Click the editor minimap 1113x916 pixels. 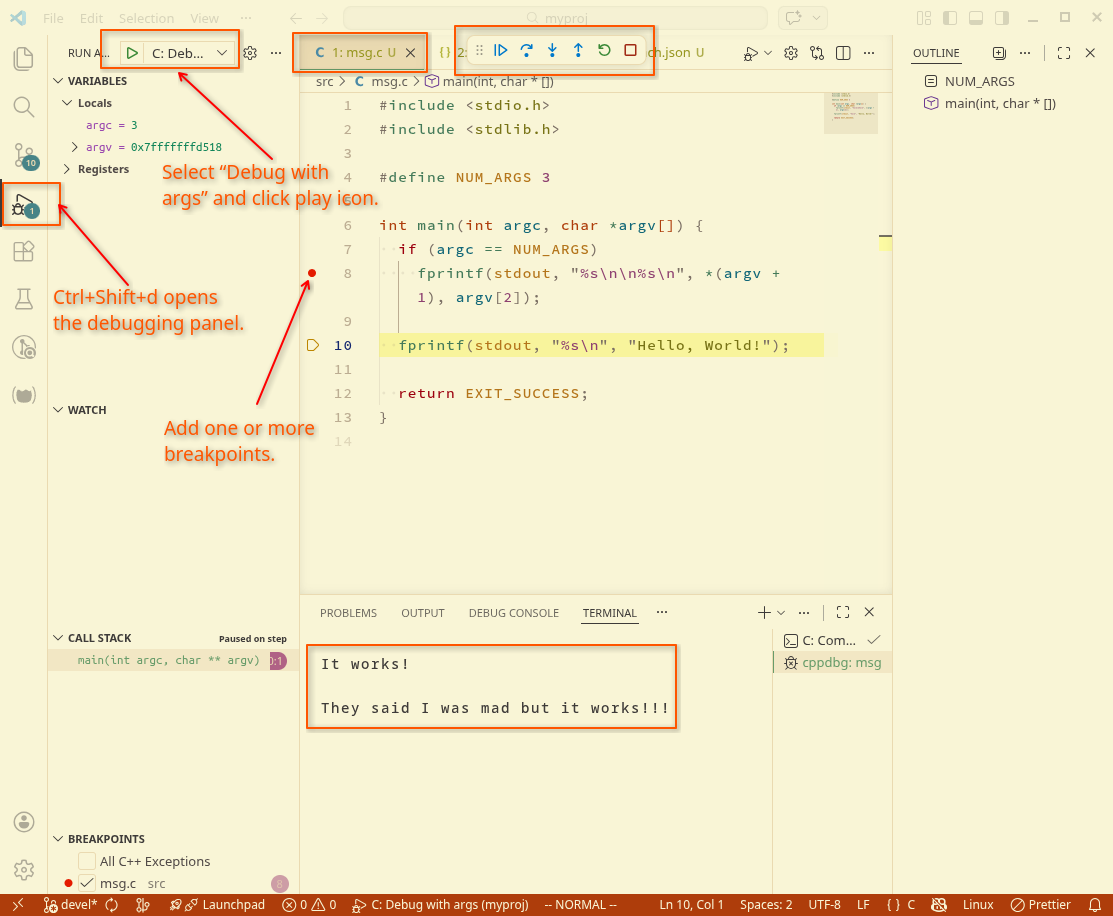(851, 113)
